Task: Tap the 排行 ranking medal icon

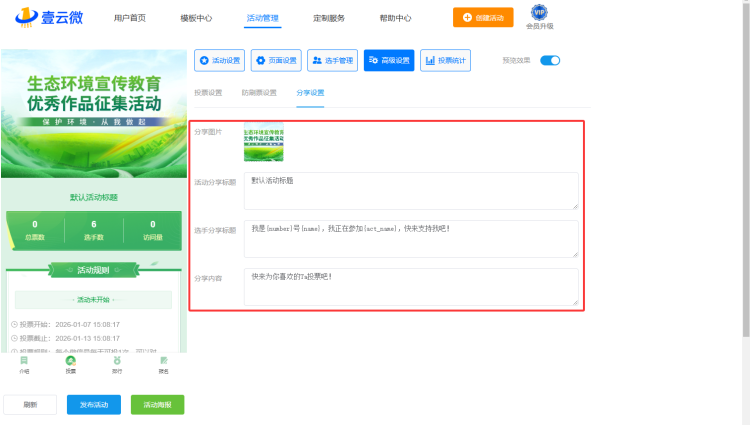Action: pos(117,364)
